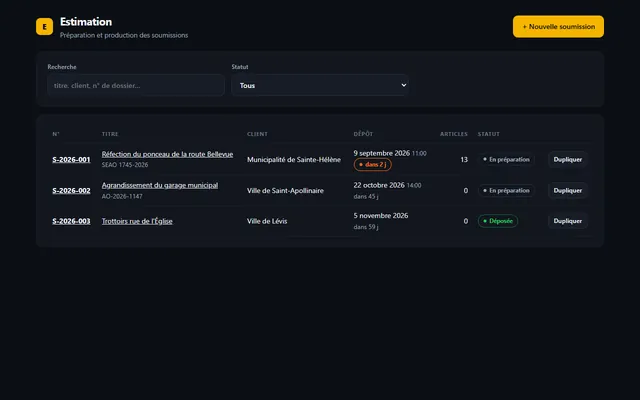Click the 'dans 59 j' countdown text

(x=366, y=227)
